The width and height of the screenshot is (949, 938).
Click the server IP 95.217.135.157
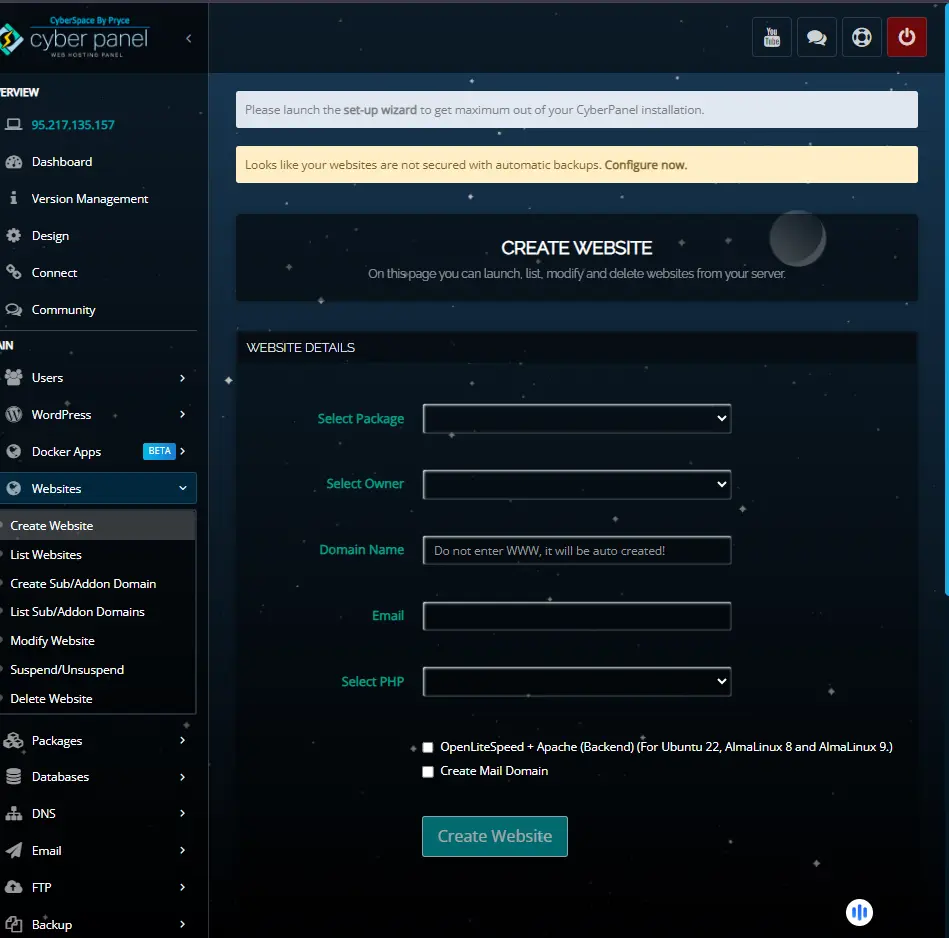point(73,125)
